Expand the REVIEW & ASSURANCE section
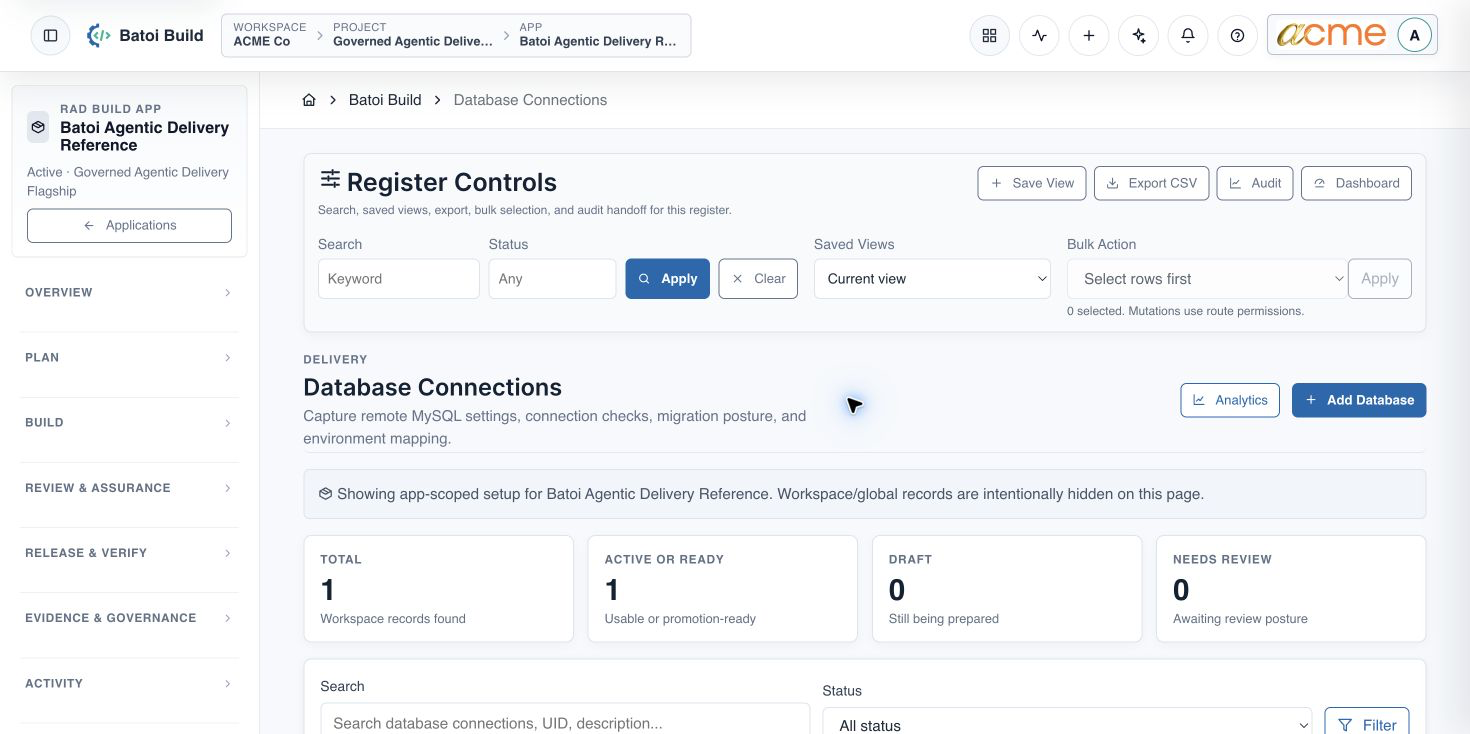 pyautogui.click(x=129, y=488)
